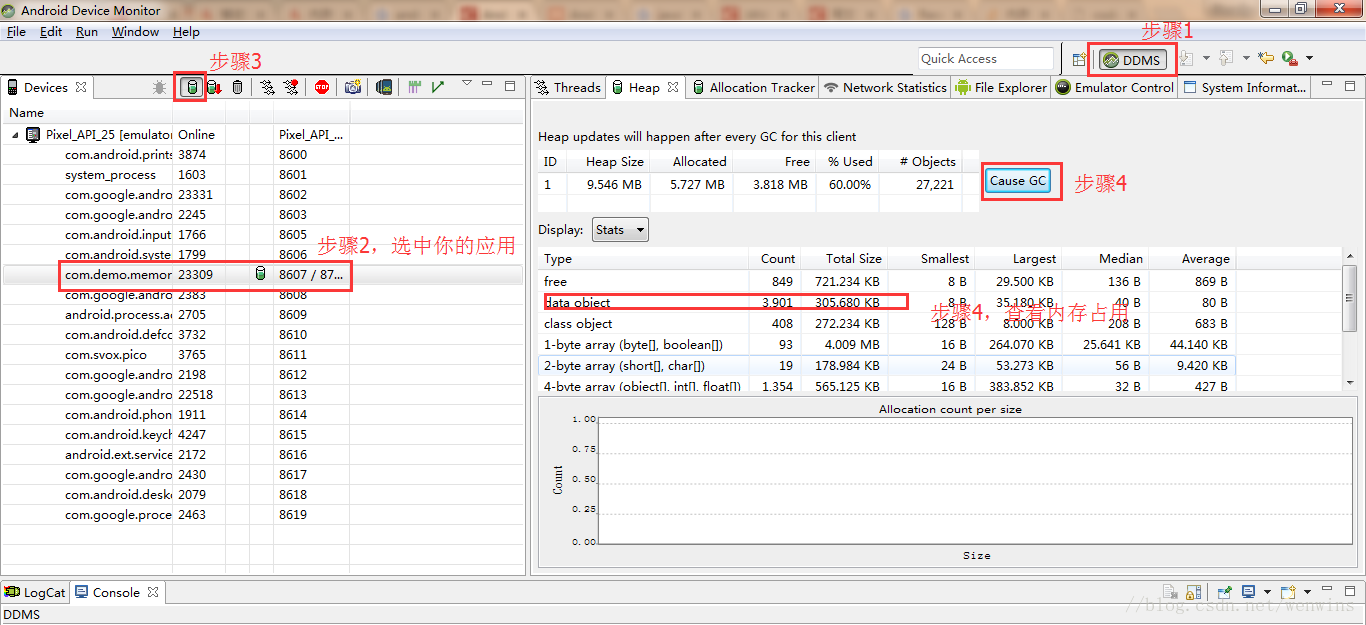Screen dimensions: 1366x625
Task: Select the android.ext.service process row
Action: [x=263, y=454]
